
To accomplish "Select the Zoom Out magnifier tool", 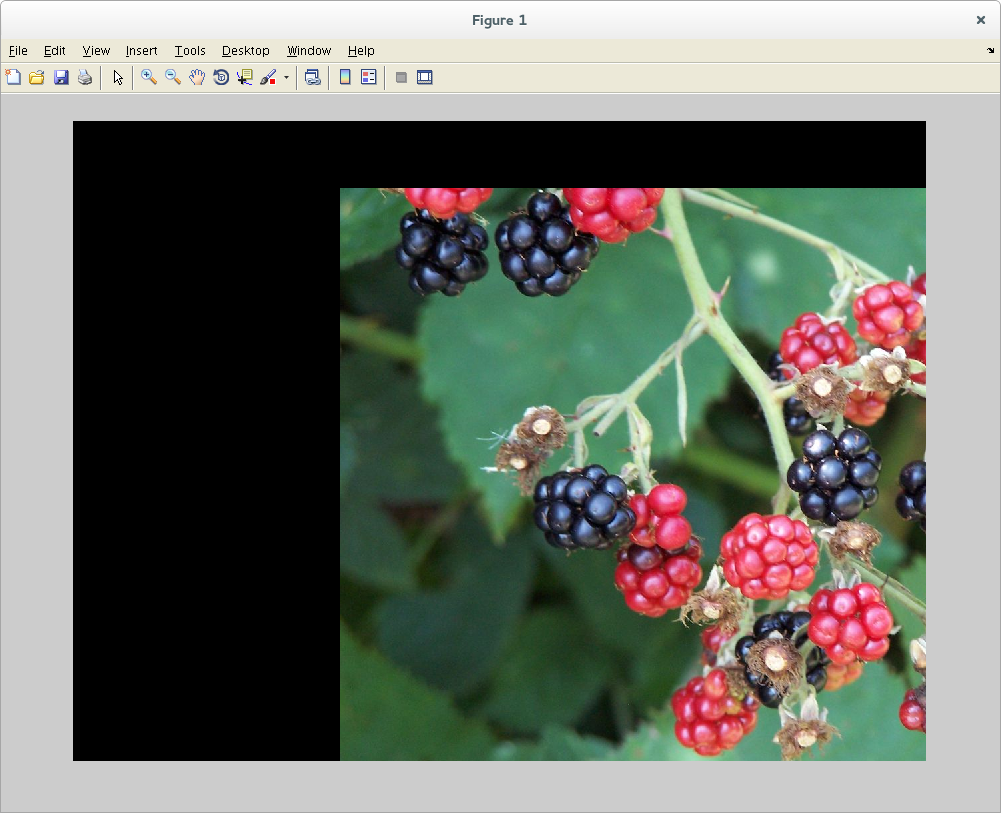I will click(x=173, y=77).
